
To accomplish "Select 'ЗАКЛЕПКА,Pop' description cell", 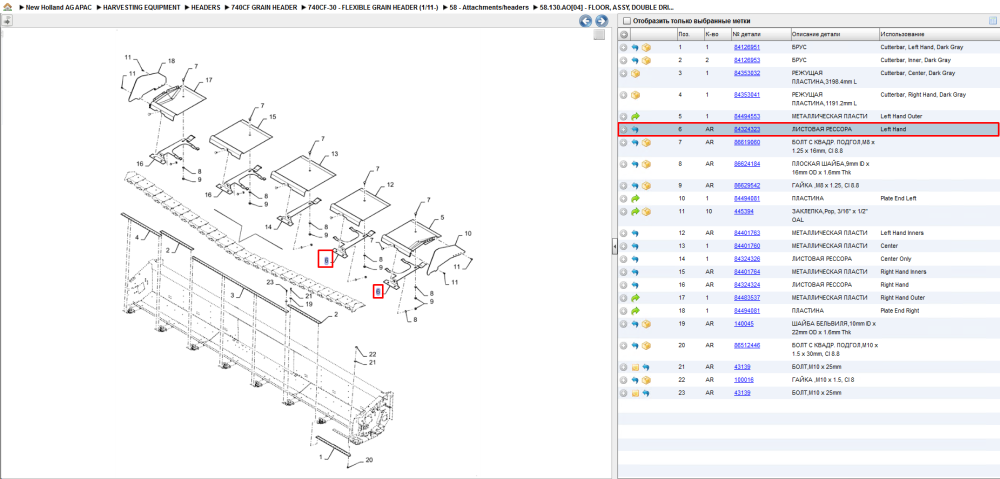I will (x=832, y=216).
